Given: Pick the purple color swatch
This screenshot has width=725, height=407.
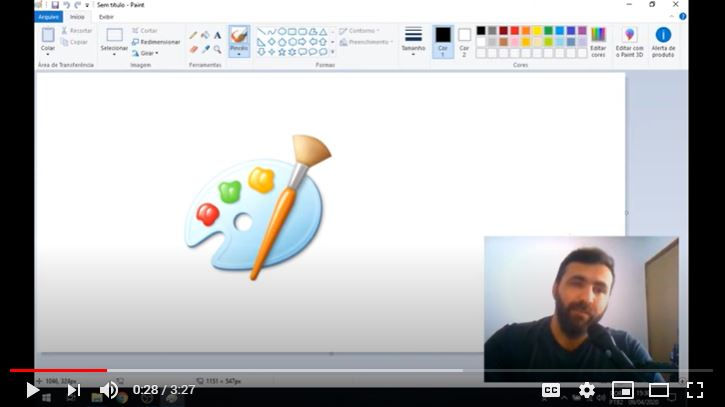Looking at the screenshot, I should [x=582, y=31].
